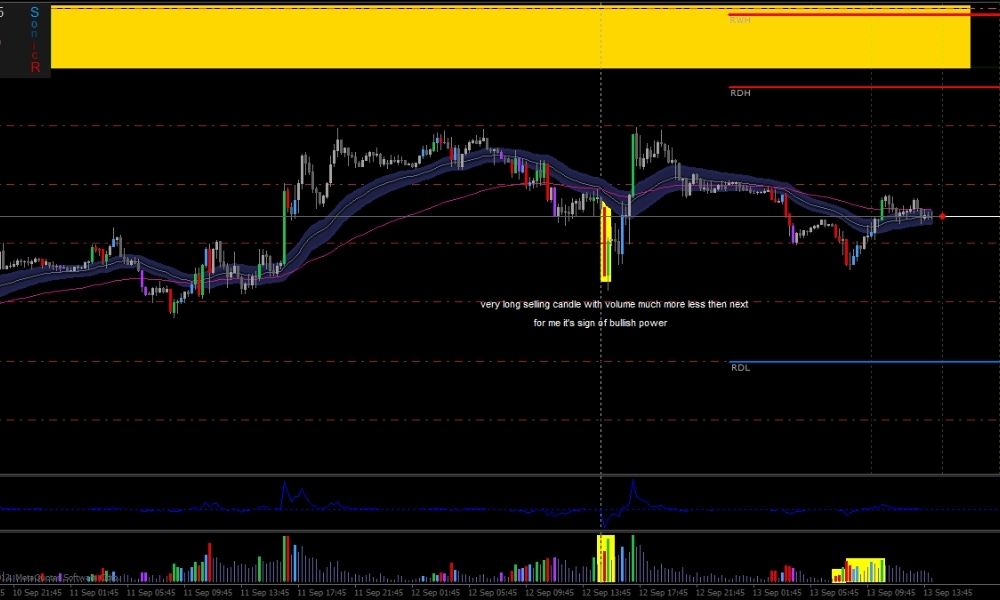
Task: Click the tall green candle on 11 Sep 13:45
Action: click(x=285, y=225)
